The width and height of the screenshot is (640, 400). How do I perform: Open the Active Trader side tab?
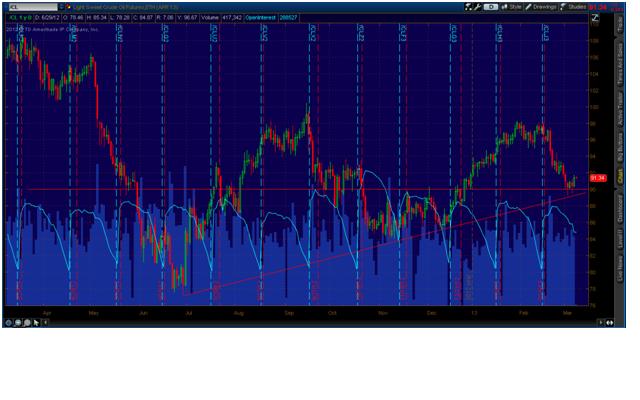pos(620,109)
